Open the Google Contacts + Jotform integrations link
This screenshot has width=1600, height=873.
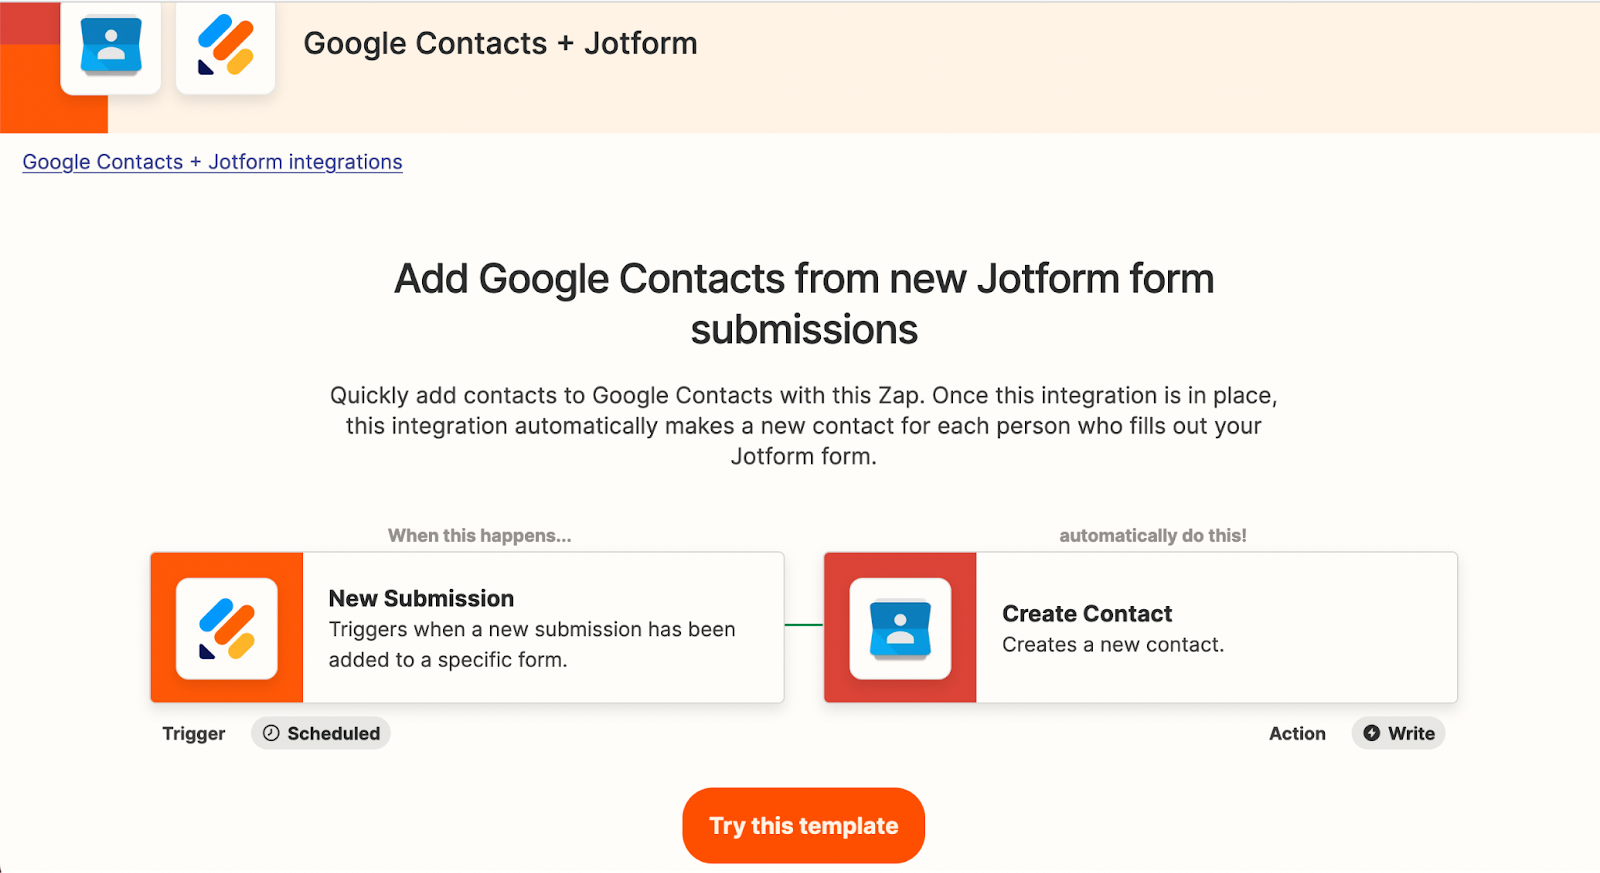pos(212,162)
